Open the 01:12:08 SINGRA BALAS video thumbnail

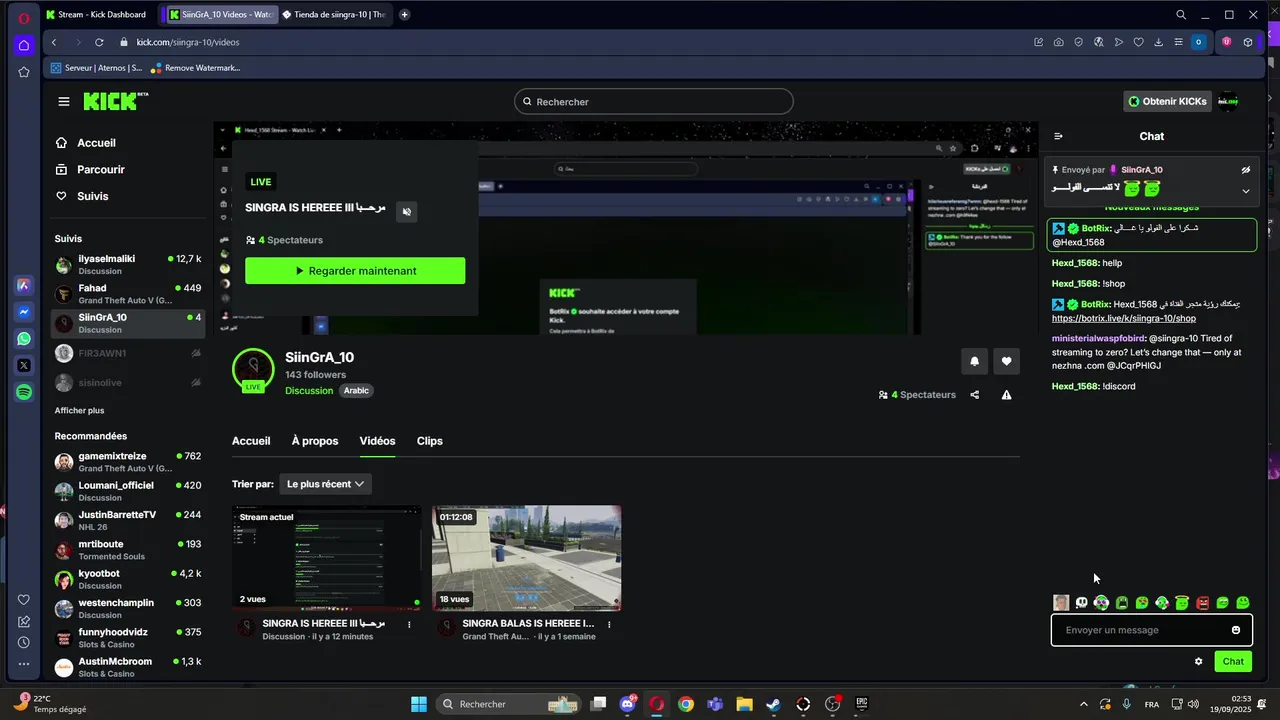(x=527, y=558)
